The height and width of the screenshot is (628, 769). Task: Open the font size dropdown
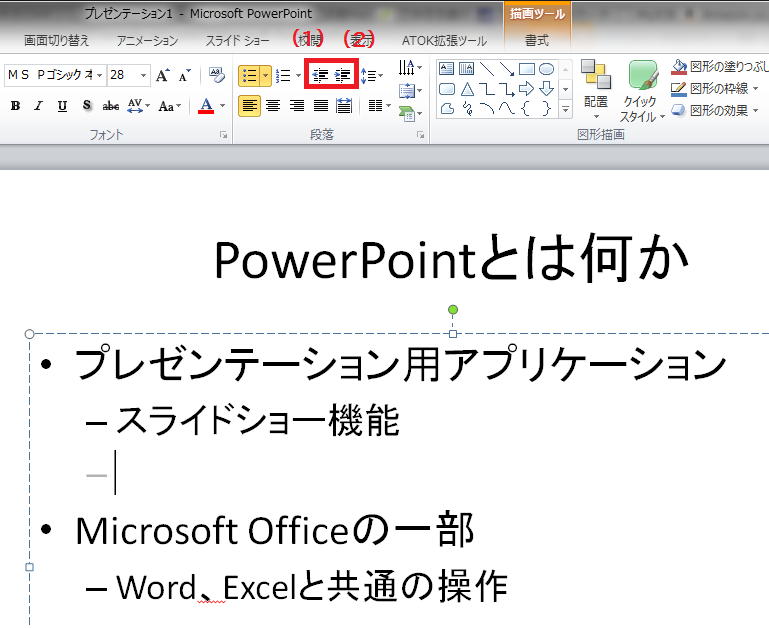[x=143, y=76]
